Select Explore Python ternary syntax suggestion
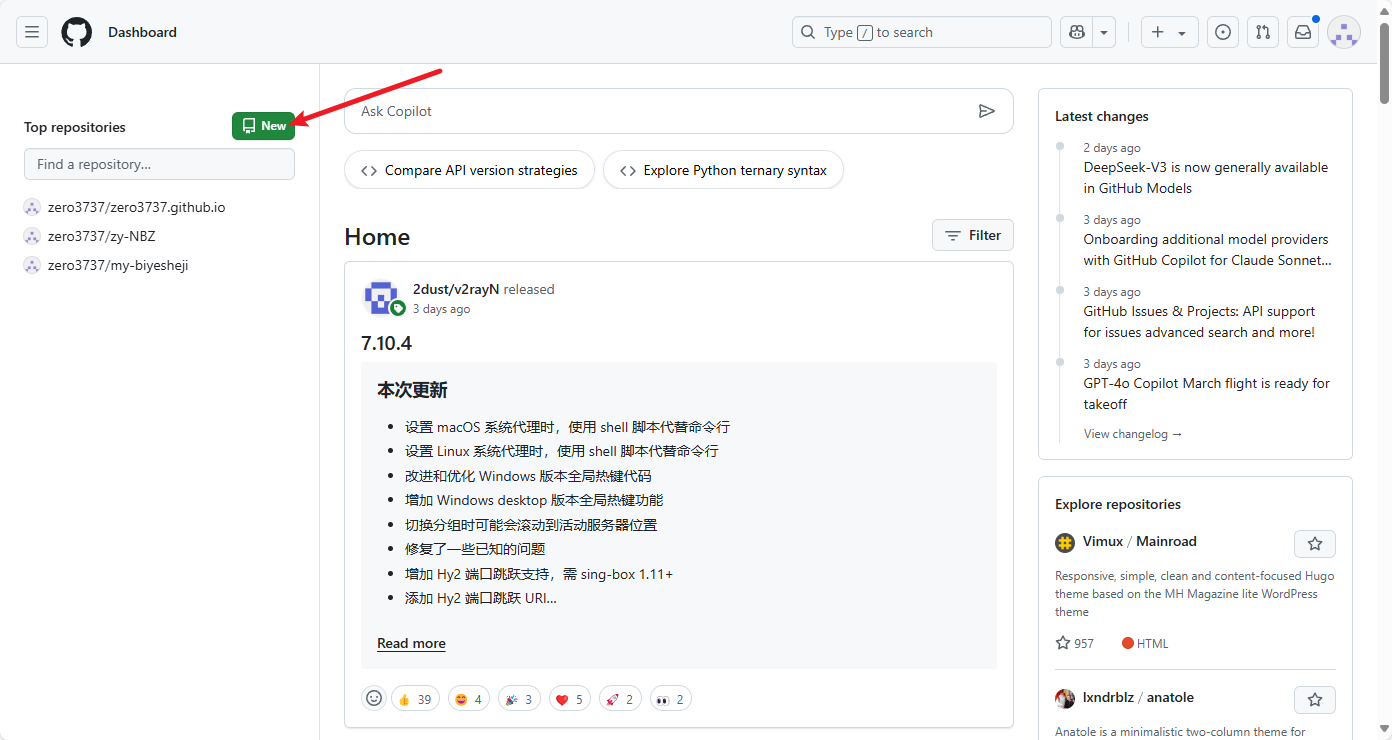Viewport: 1392px width, 740px height. point(723,170)
